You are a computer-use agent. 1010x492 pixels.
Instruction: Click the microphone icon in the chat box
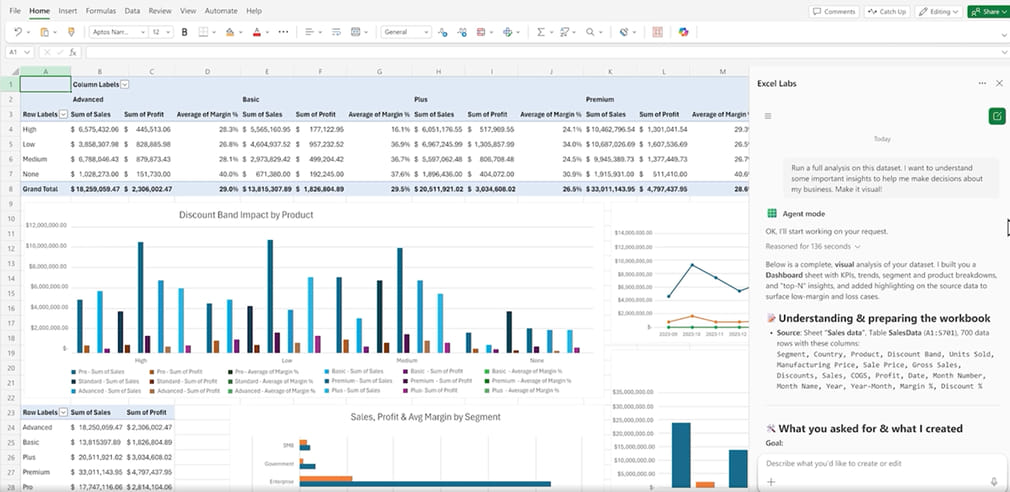(x=994, y=481)
